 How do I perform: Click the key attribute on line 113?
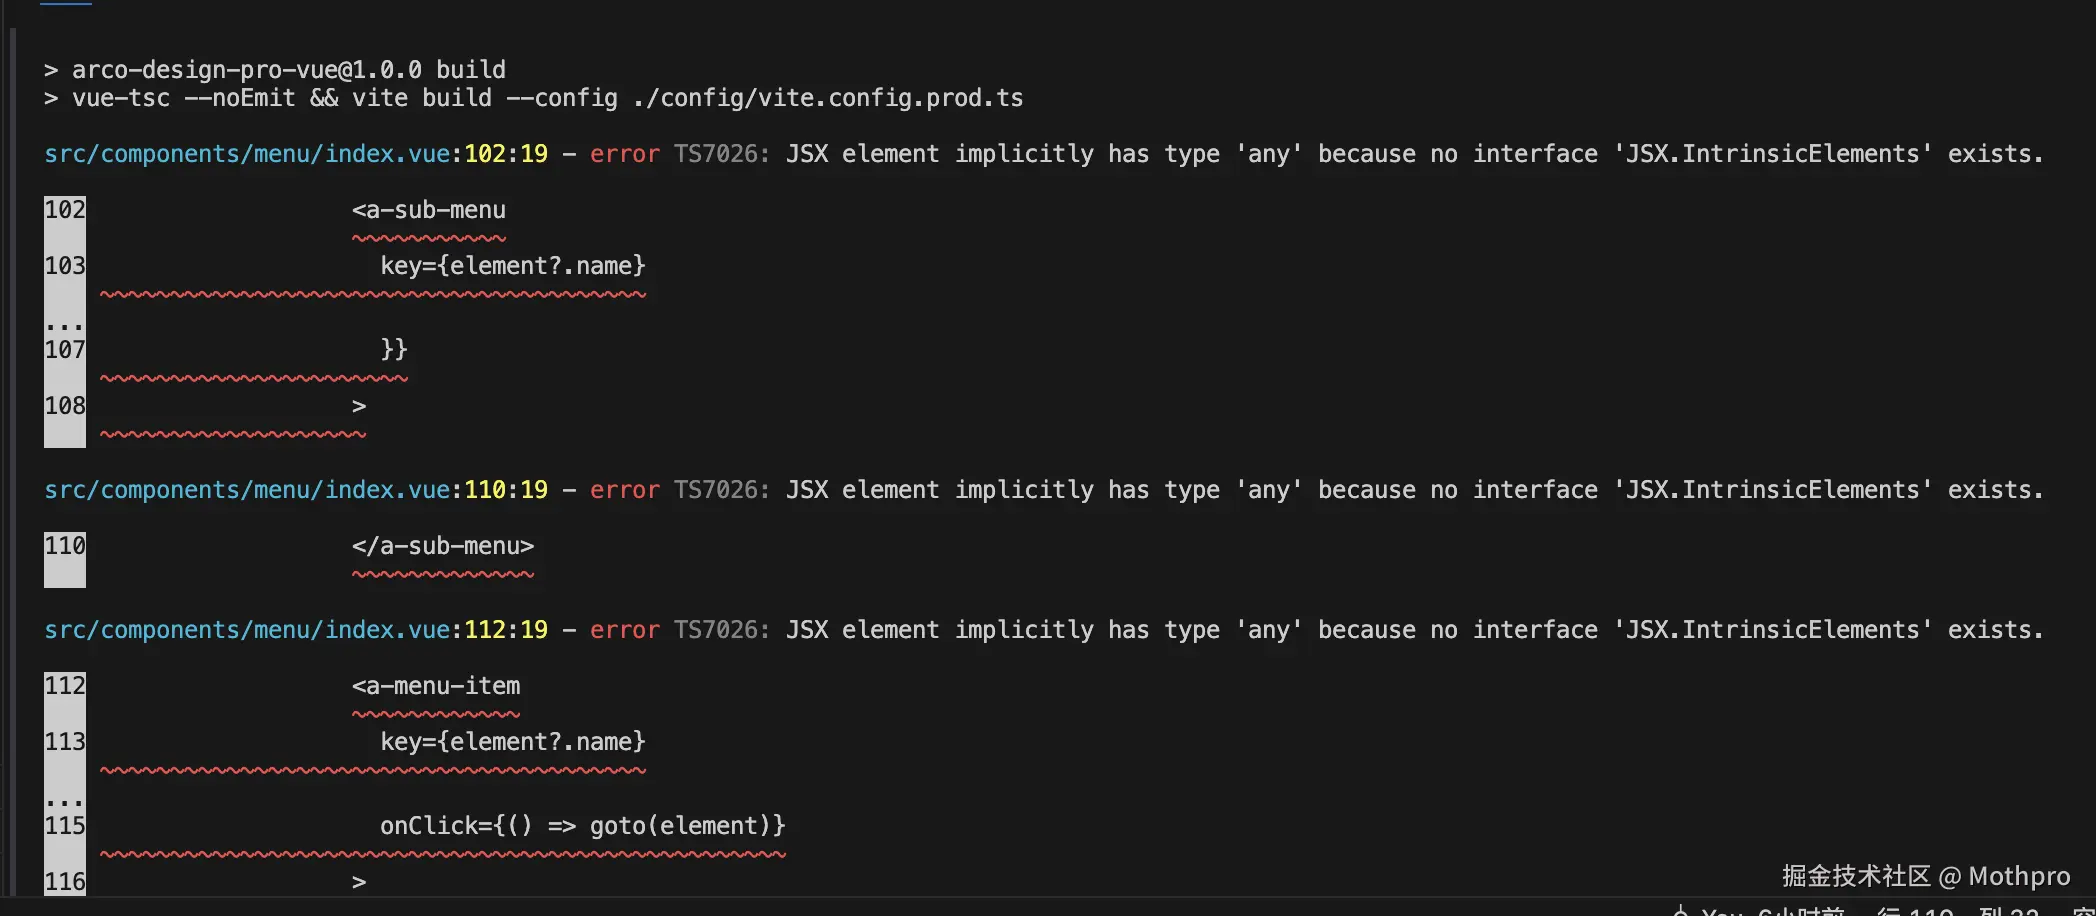click(512, 742)
